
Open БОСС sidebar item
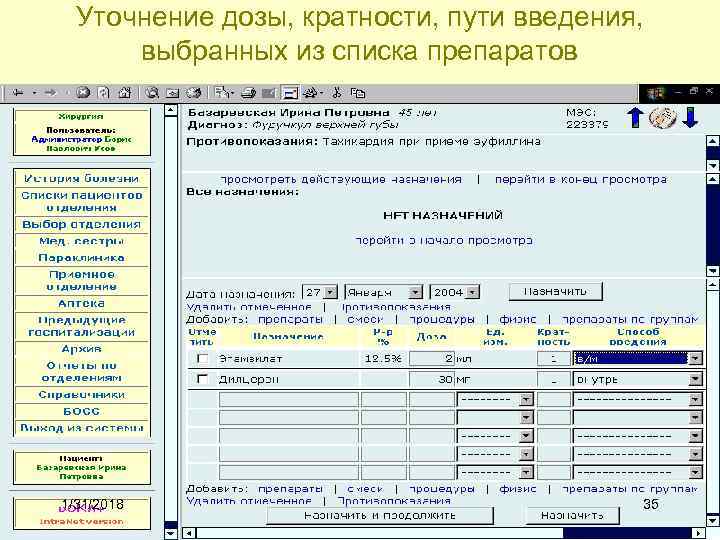82,411
